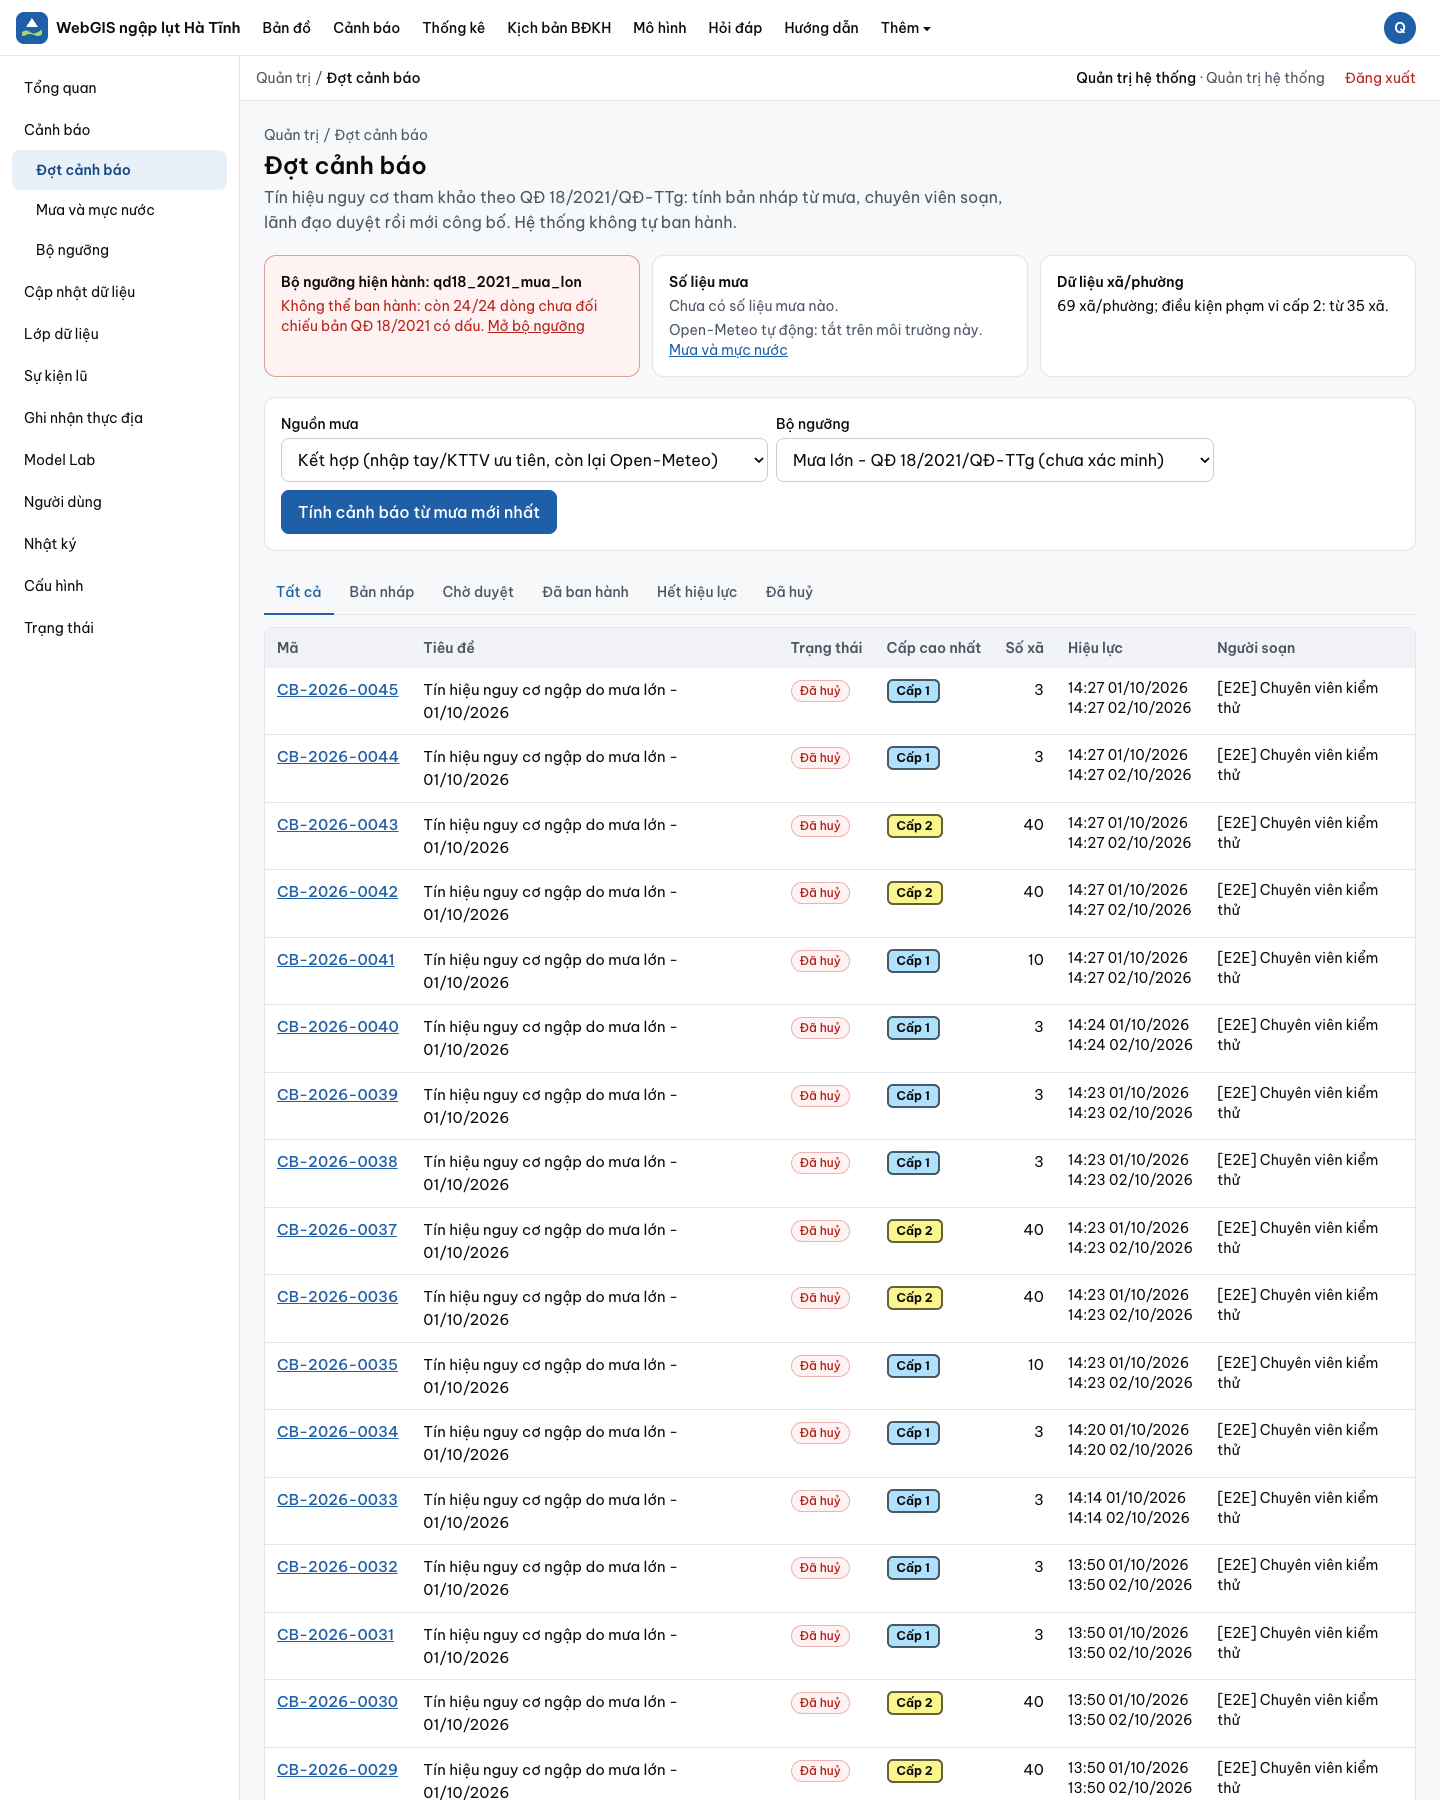Click Tính cảnh báo từ mưa mới nhất
1440x1800 pixels.
[419, 512]
